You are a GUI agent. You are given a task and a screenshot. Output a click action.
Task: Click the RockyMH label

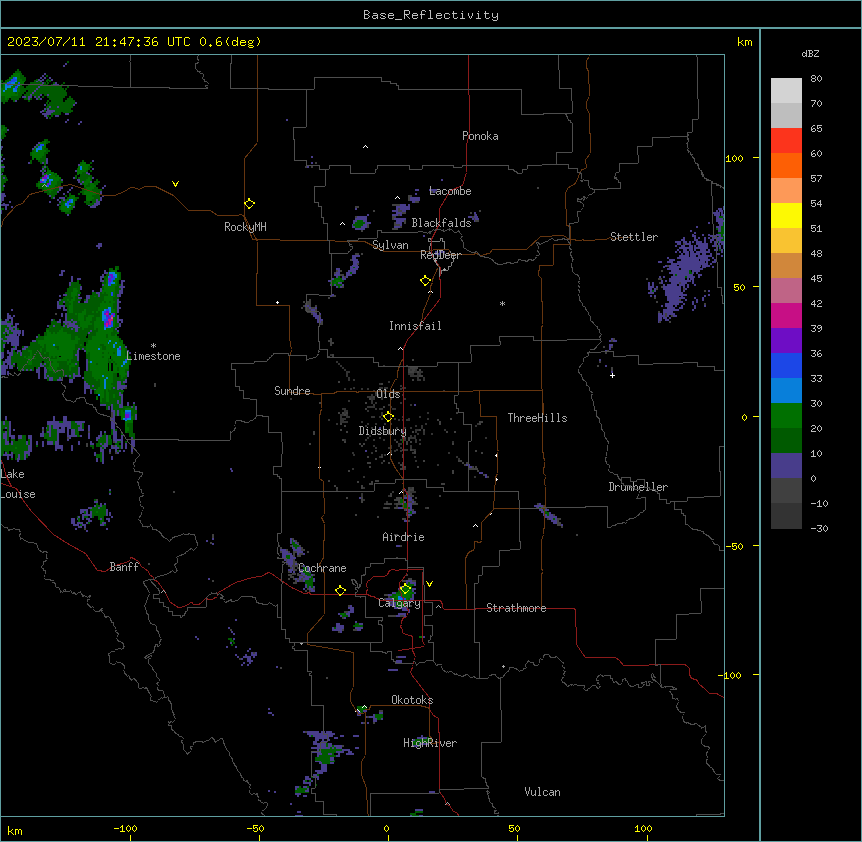[245, 227]
